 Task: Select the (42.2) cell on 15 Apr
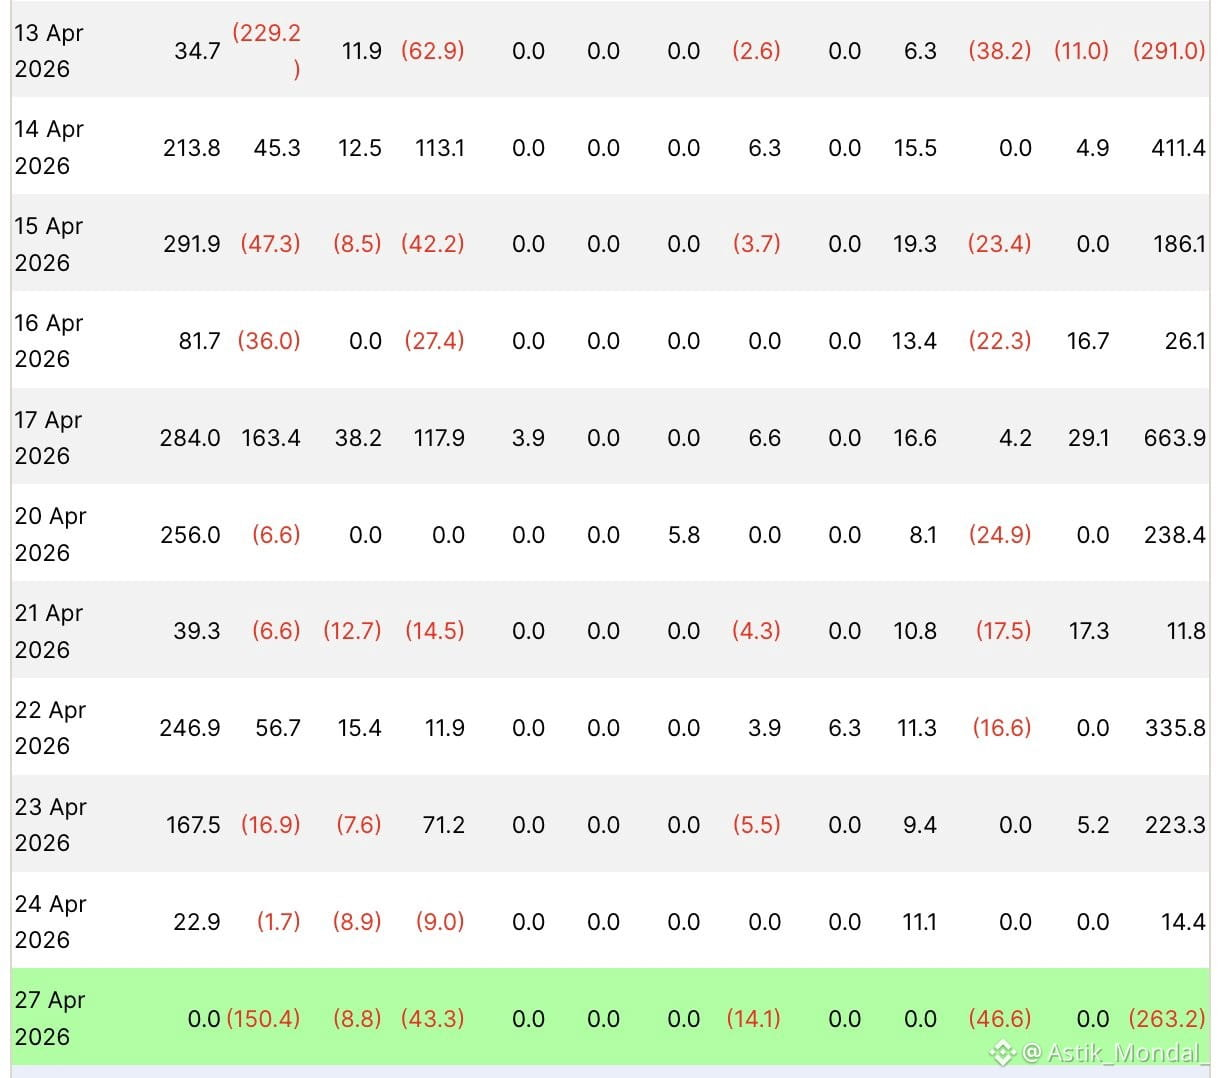(x=432, y=244)
